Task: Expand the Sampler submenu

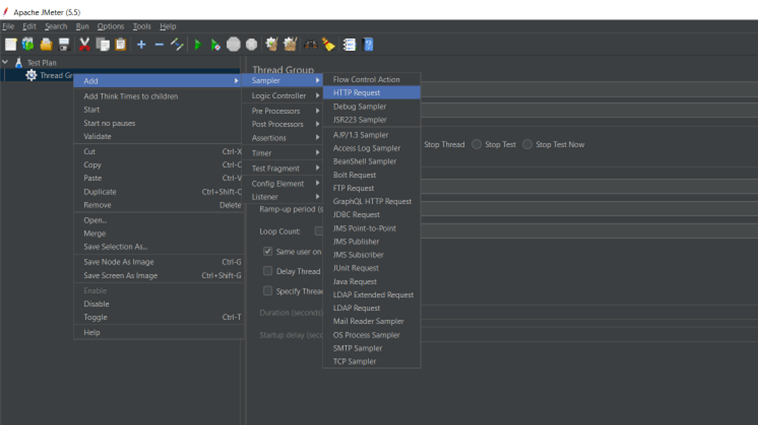Action: coord(282,80)
